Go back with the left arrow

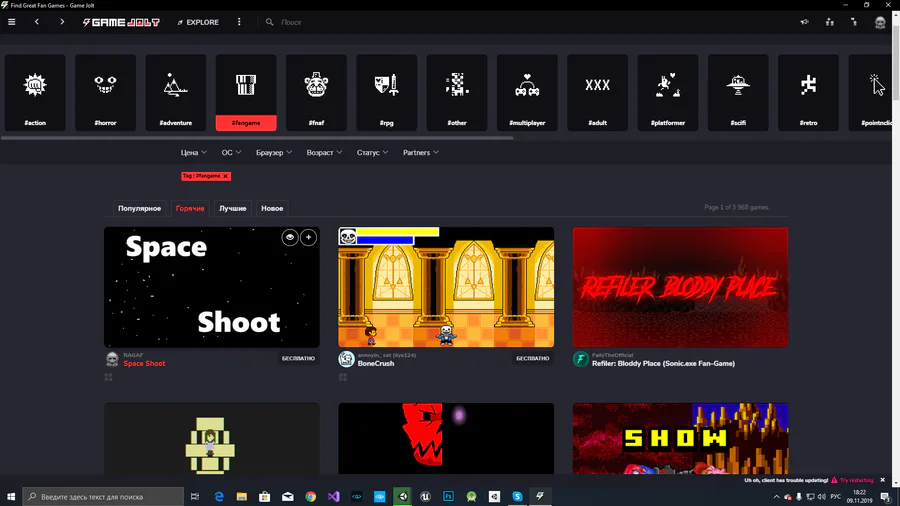point(37,22)
